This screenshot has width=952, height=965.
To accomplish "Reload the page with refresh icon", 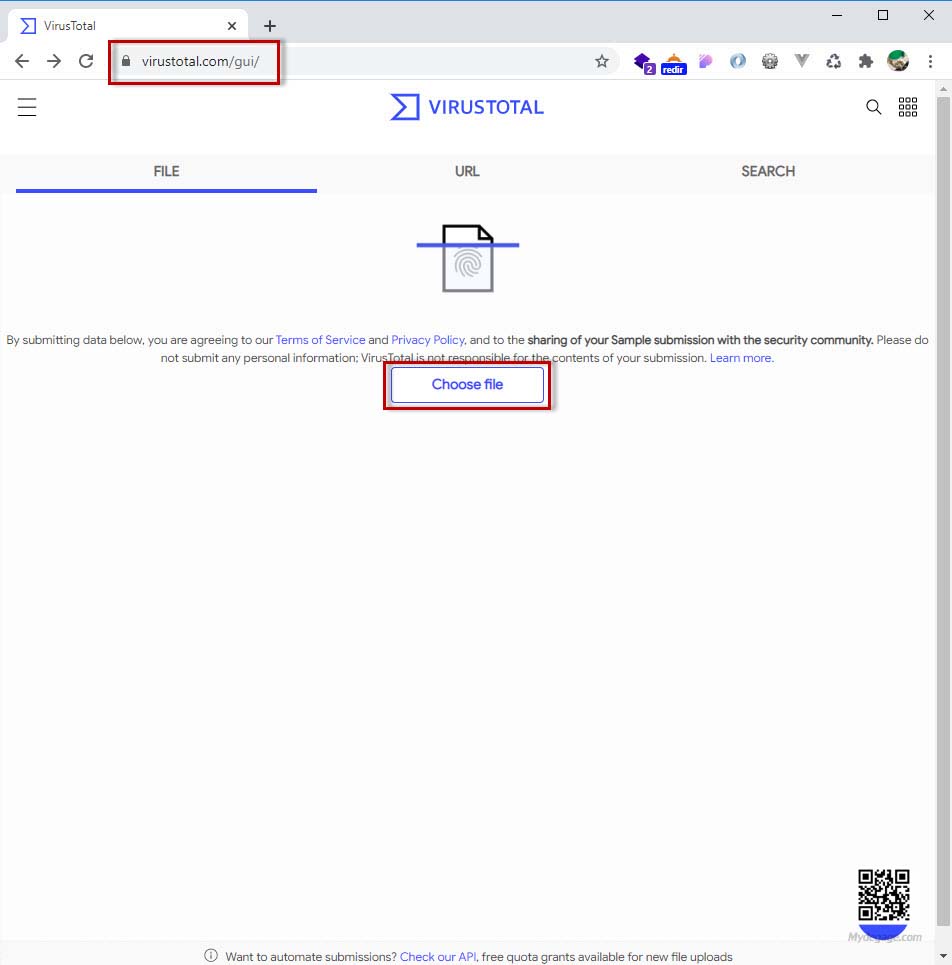I will pos(86,61).
